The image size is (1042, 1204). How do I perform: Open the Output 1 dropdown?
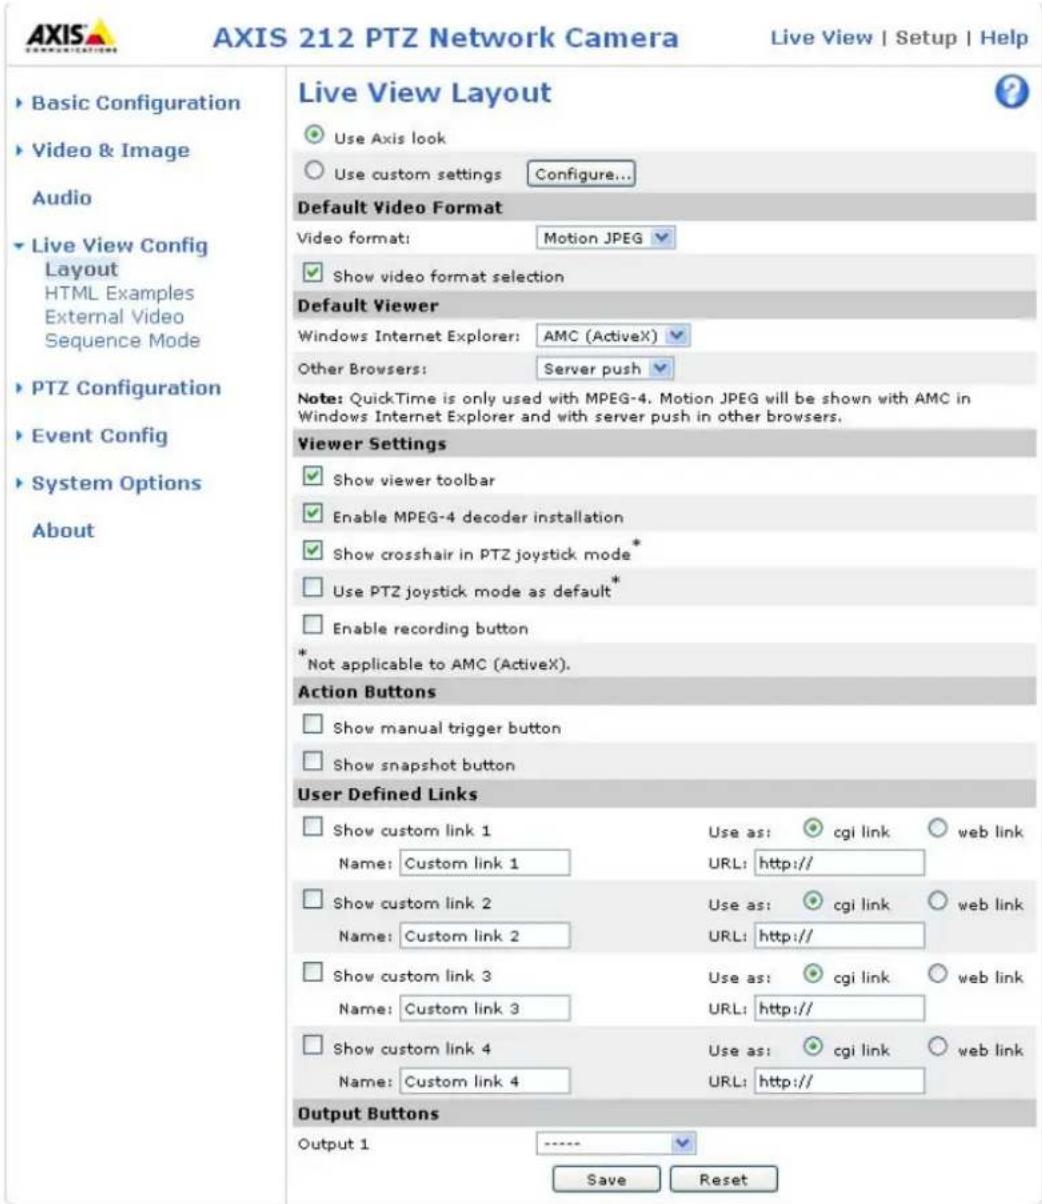(x=615, y=1143)
